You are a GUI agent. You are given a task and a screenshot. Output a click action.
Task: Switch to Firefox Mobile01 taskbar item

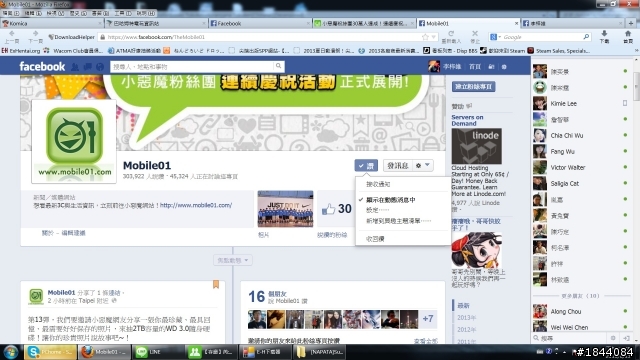104,352
